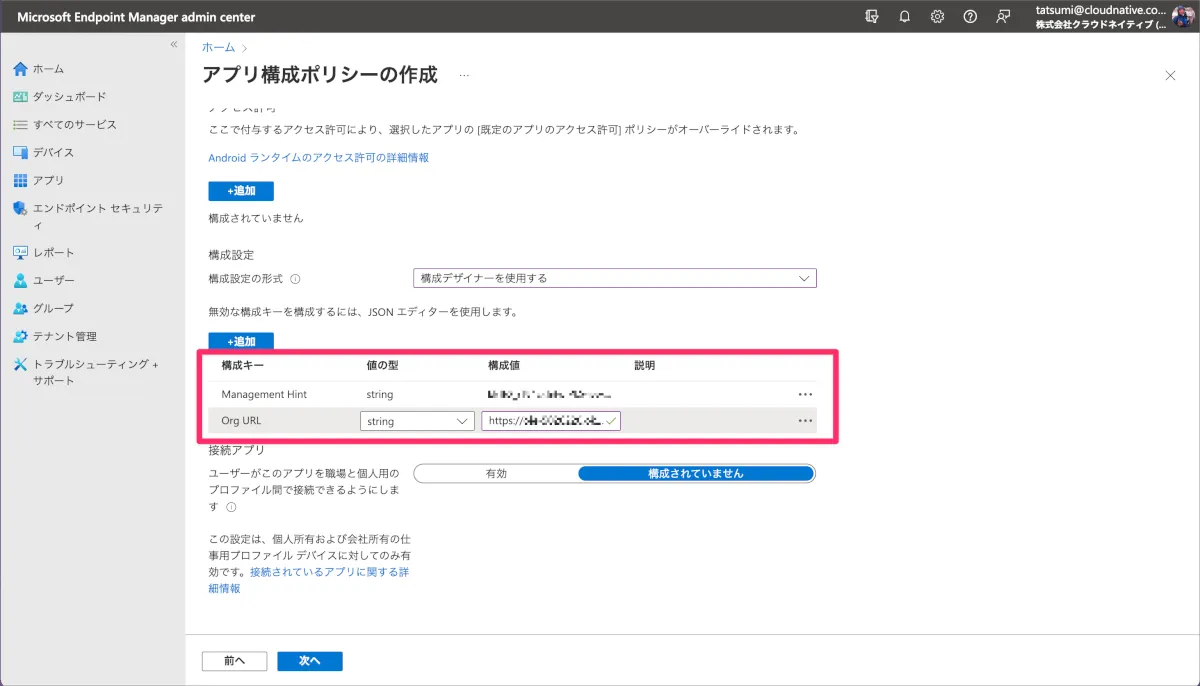Image resolution: width=1200 pixels, height=686 pixels.
Task: Click the notifications bell icon
Action: coord(904,17)
